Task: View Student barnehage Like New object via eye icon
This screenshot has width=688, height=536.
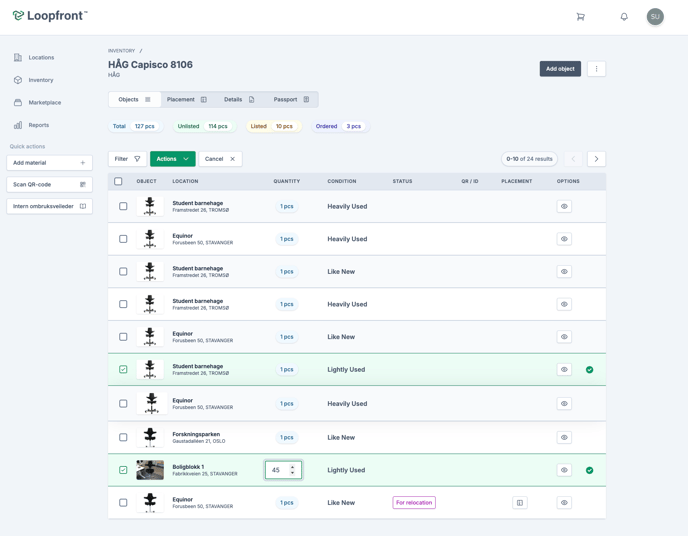Action: point(564,272)
